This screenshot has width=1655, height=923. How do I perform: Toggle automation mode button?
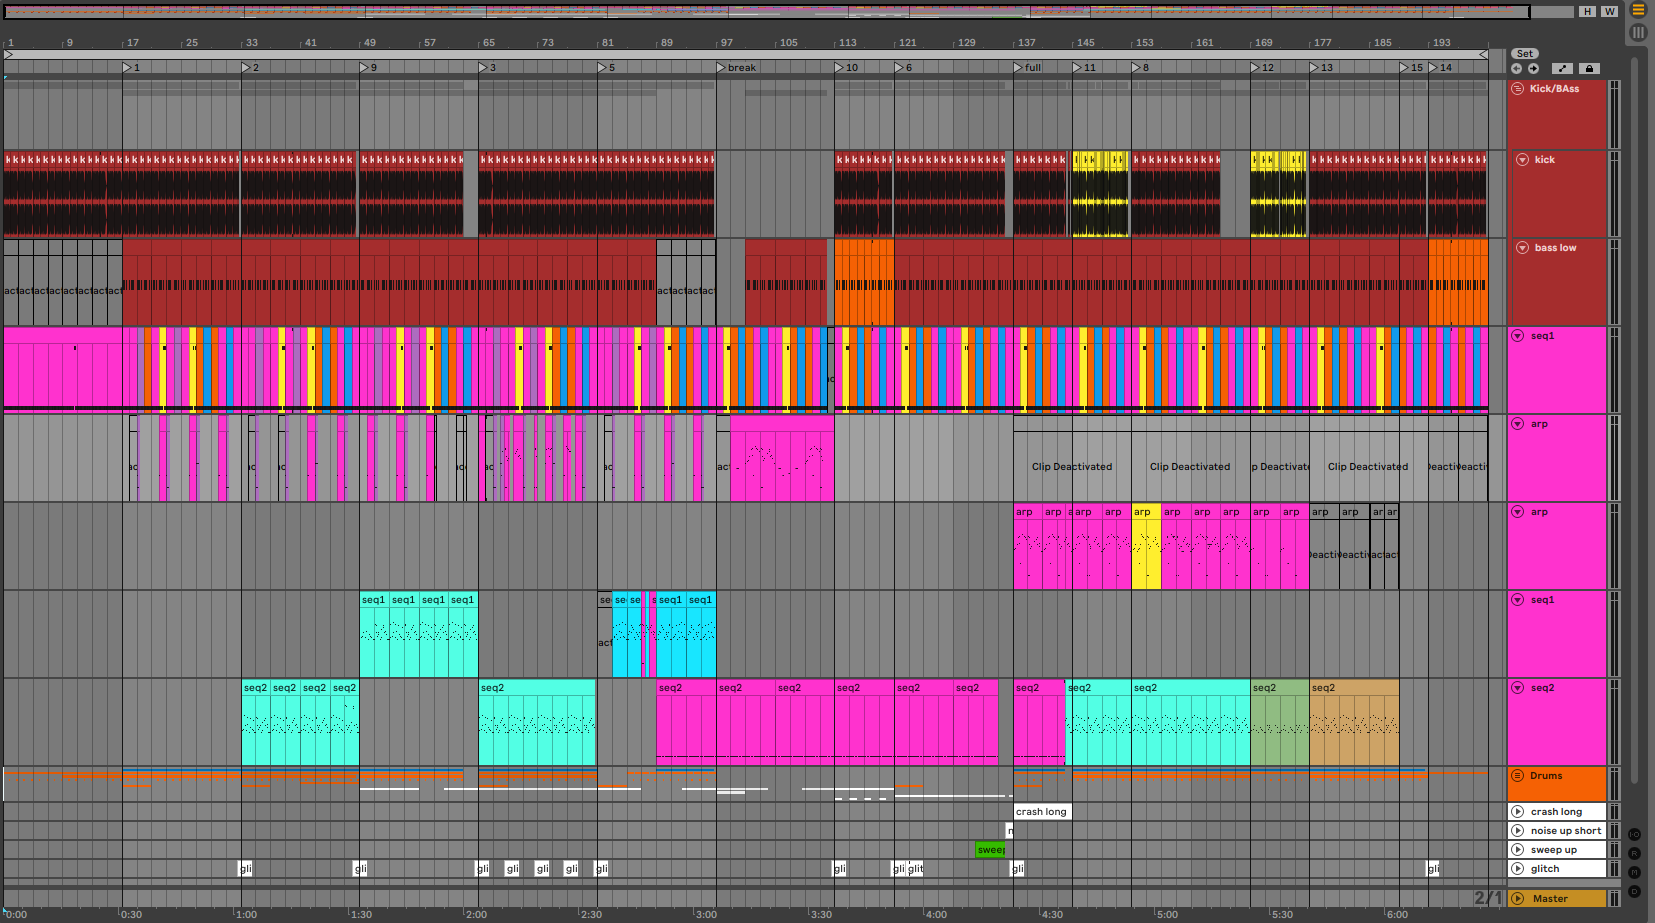(x=1563, y=68)
